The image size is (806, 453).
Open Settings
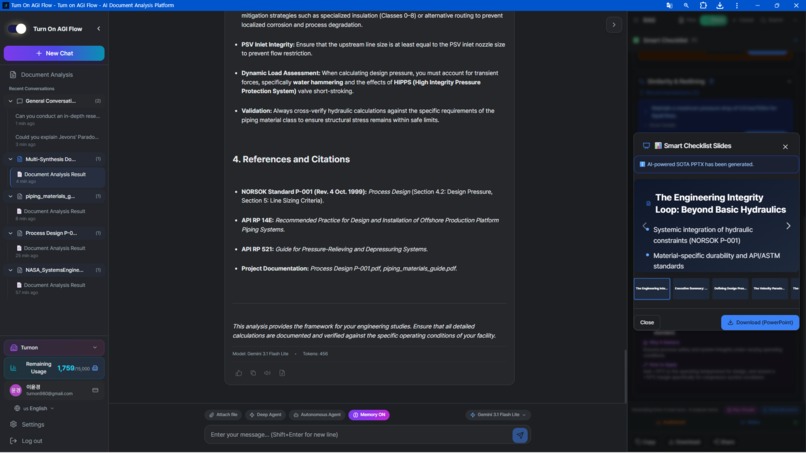[x=33, y=425]
